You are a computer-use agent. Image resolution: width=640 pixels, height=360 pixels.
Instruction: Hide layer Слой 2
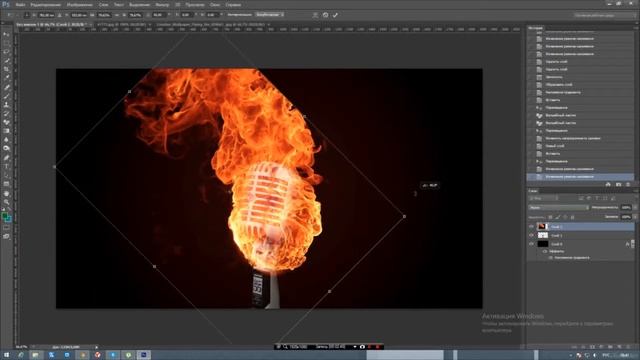point(531,227)
